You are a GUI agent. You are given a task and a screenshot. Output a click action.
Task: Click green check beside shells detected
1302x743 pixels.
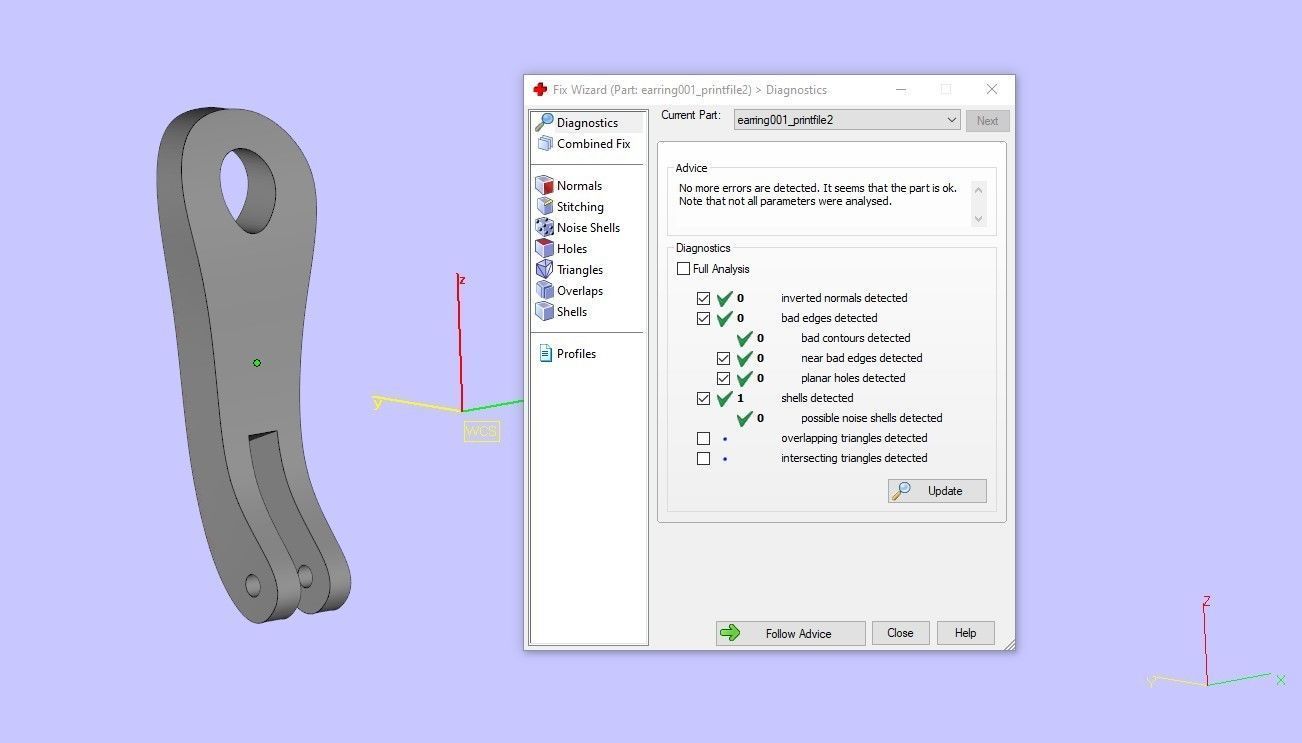(x=725, y=398)
